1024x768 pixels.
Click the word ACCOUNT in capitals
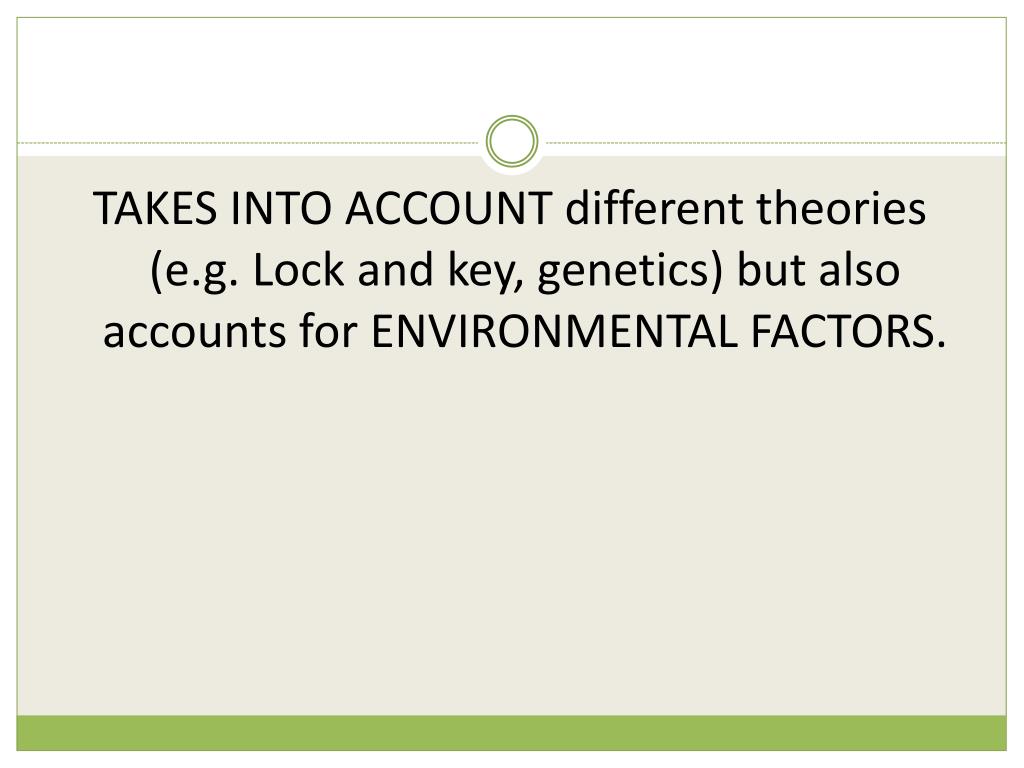(x=449, y=208)
